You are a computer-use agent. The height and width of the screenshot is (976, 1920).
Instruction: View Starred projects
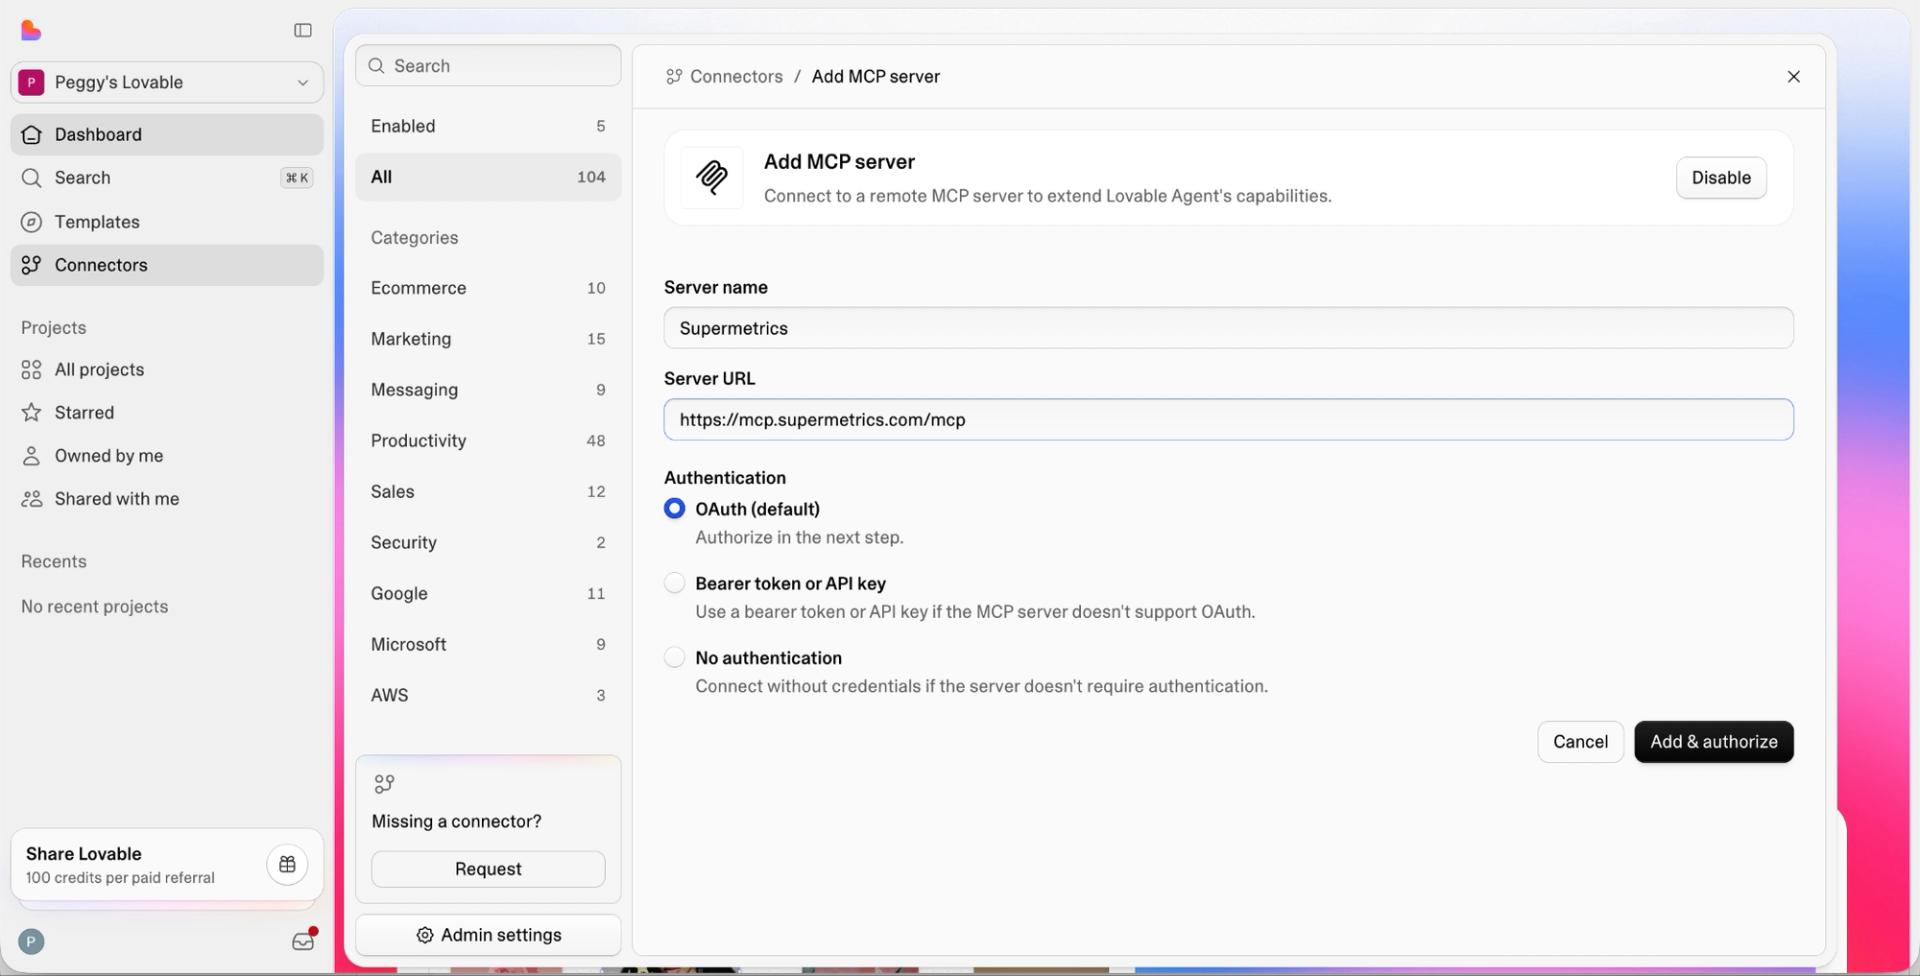click(x=167, y=413)
